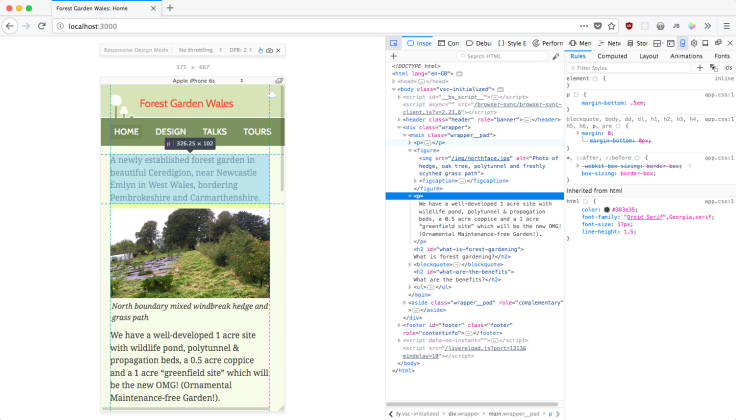
Task: Click DESIGN in the site navigation
Action: pos(171,132)
